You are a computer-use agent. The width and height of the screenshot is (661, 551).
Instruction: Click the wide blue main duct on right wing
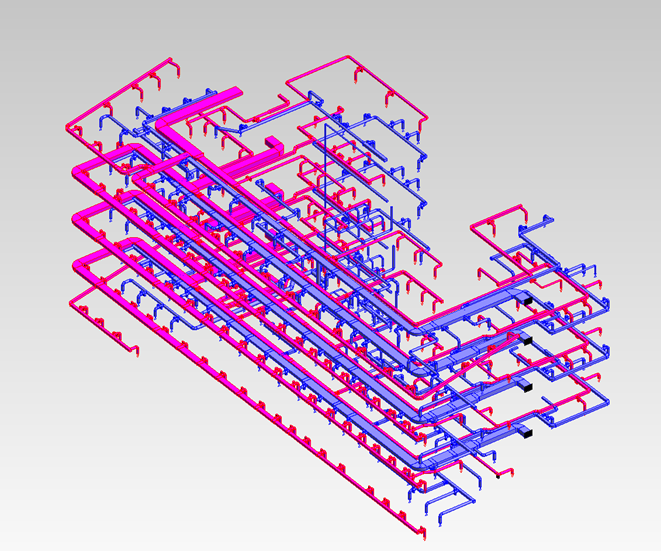coord(470,312)
